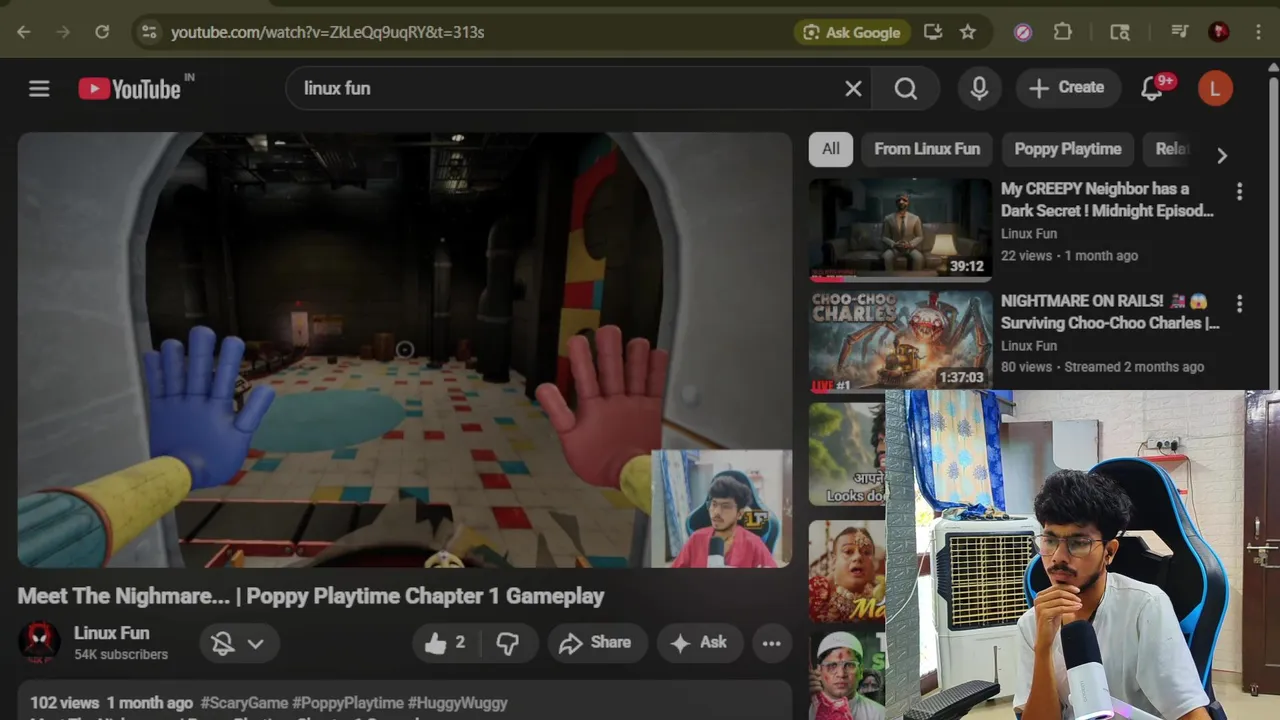
Task: Show more filter chips with the right arrow
Action: tap(1221, 155)
